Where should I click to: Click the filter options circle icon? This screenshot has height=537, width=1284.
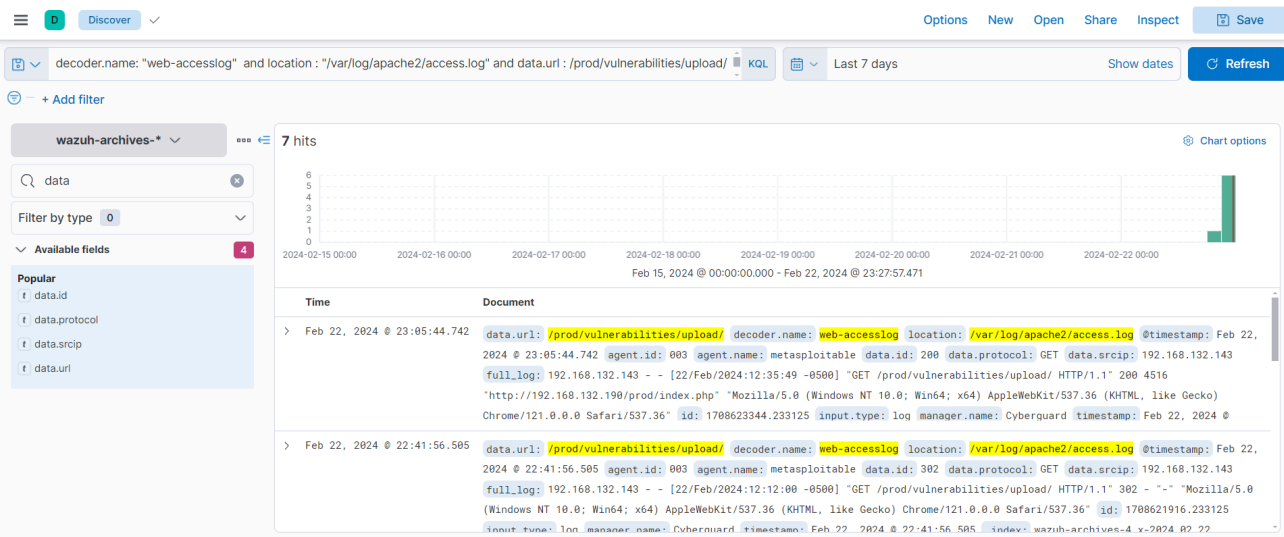click(14, 98)
